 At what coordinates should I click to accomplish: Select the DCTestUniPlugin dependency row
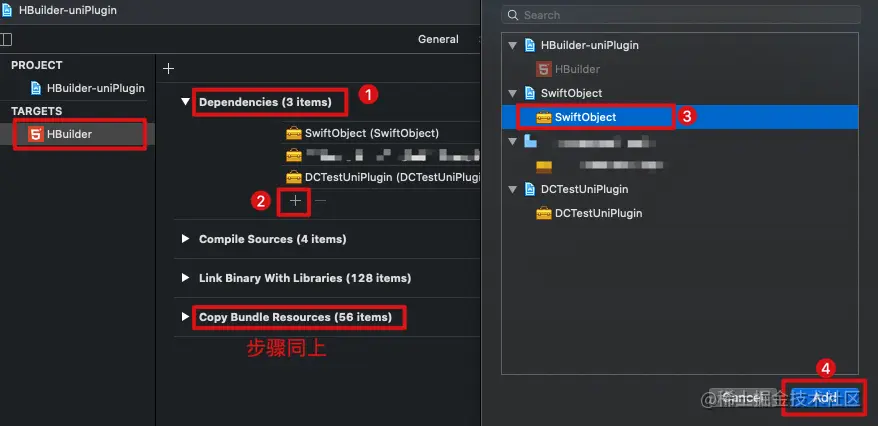click(x=381, y=177)
